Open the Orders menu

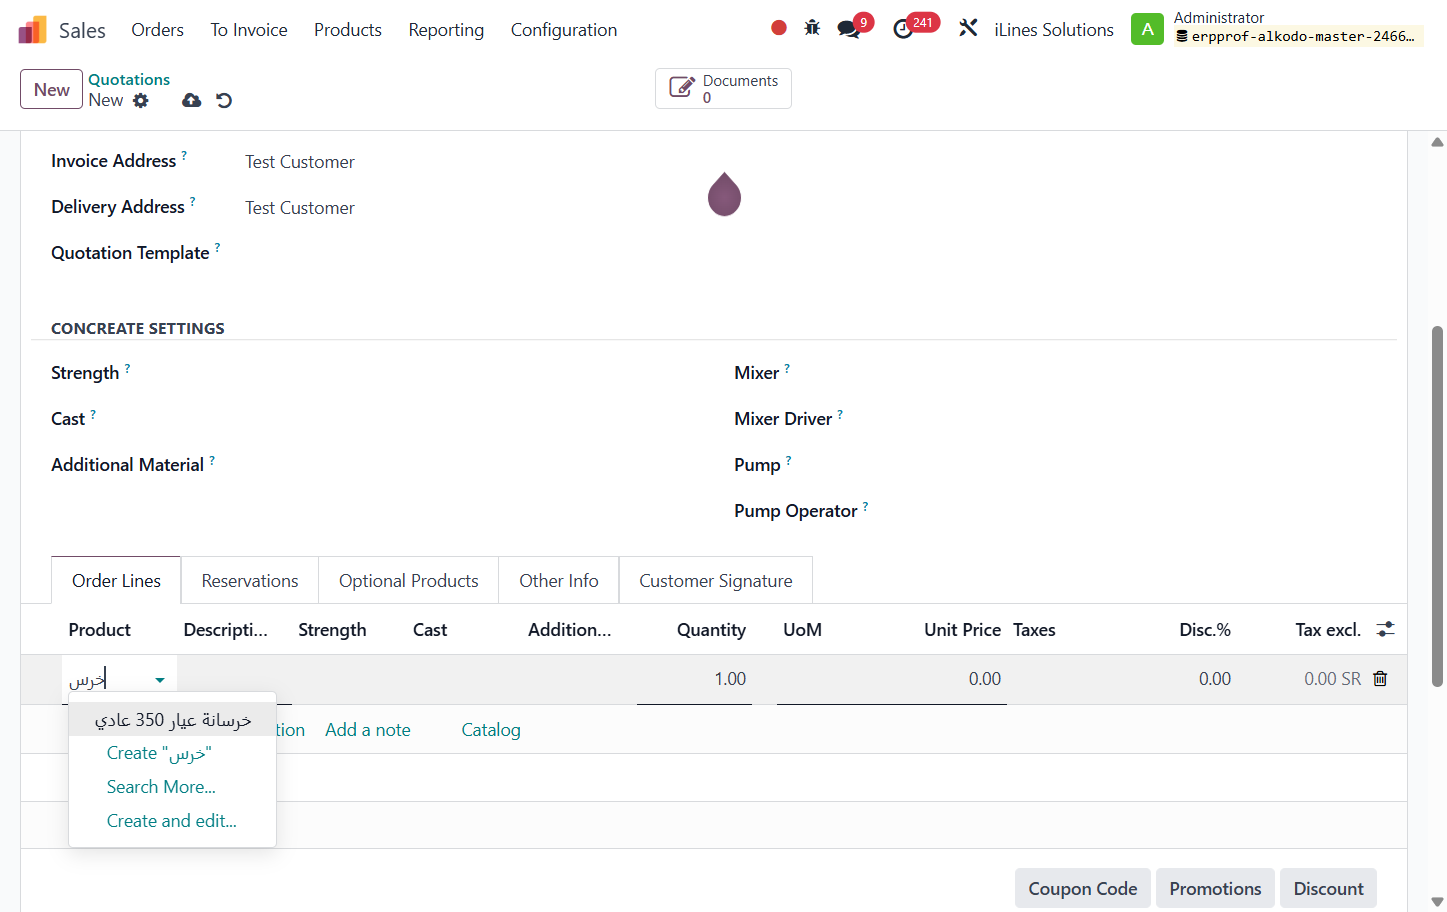157,30
